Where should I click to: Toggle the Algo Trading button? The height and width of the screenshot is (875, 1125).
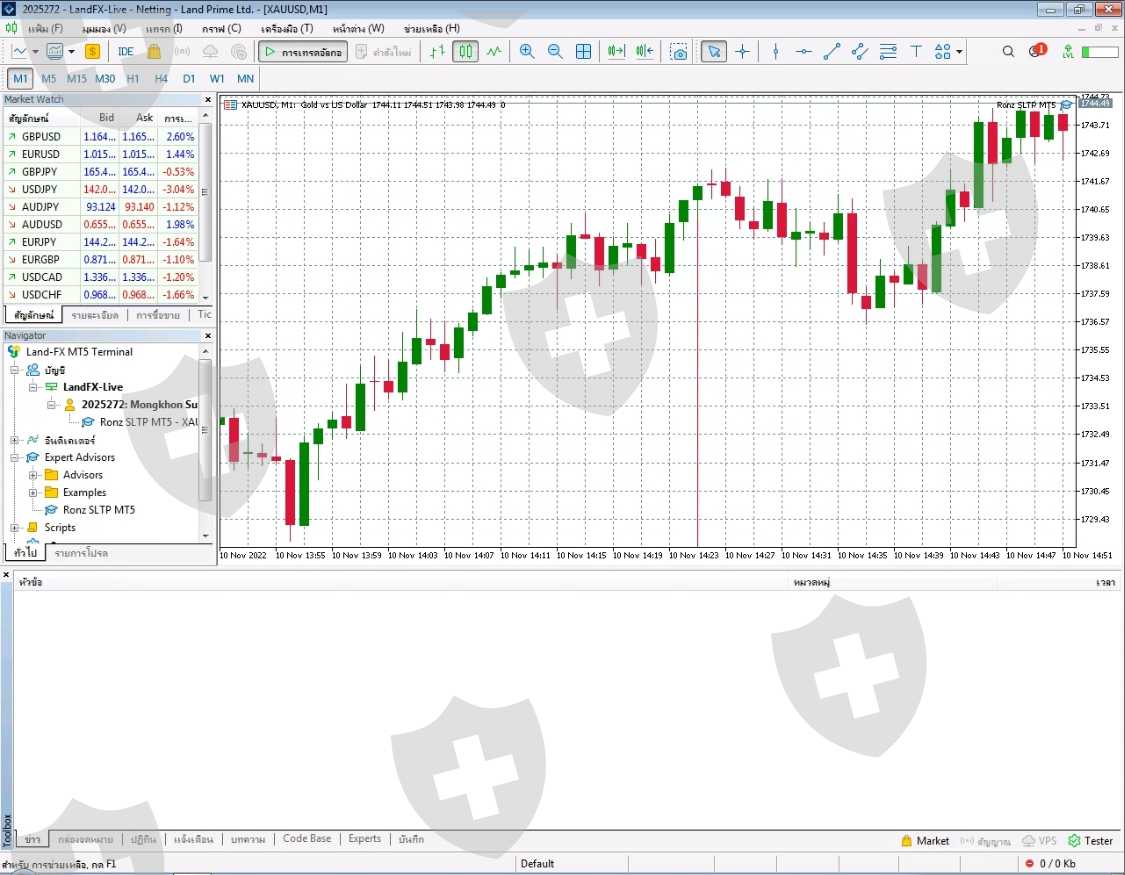(303, 52)
